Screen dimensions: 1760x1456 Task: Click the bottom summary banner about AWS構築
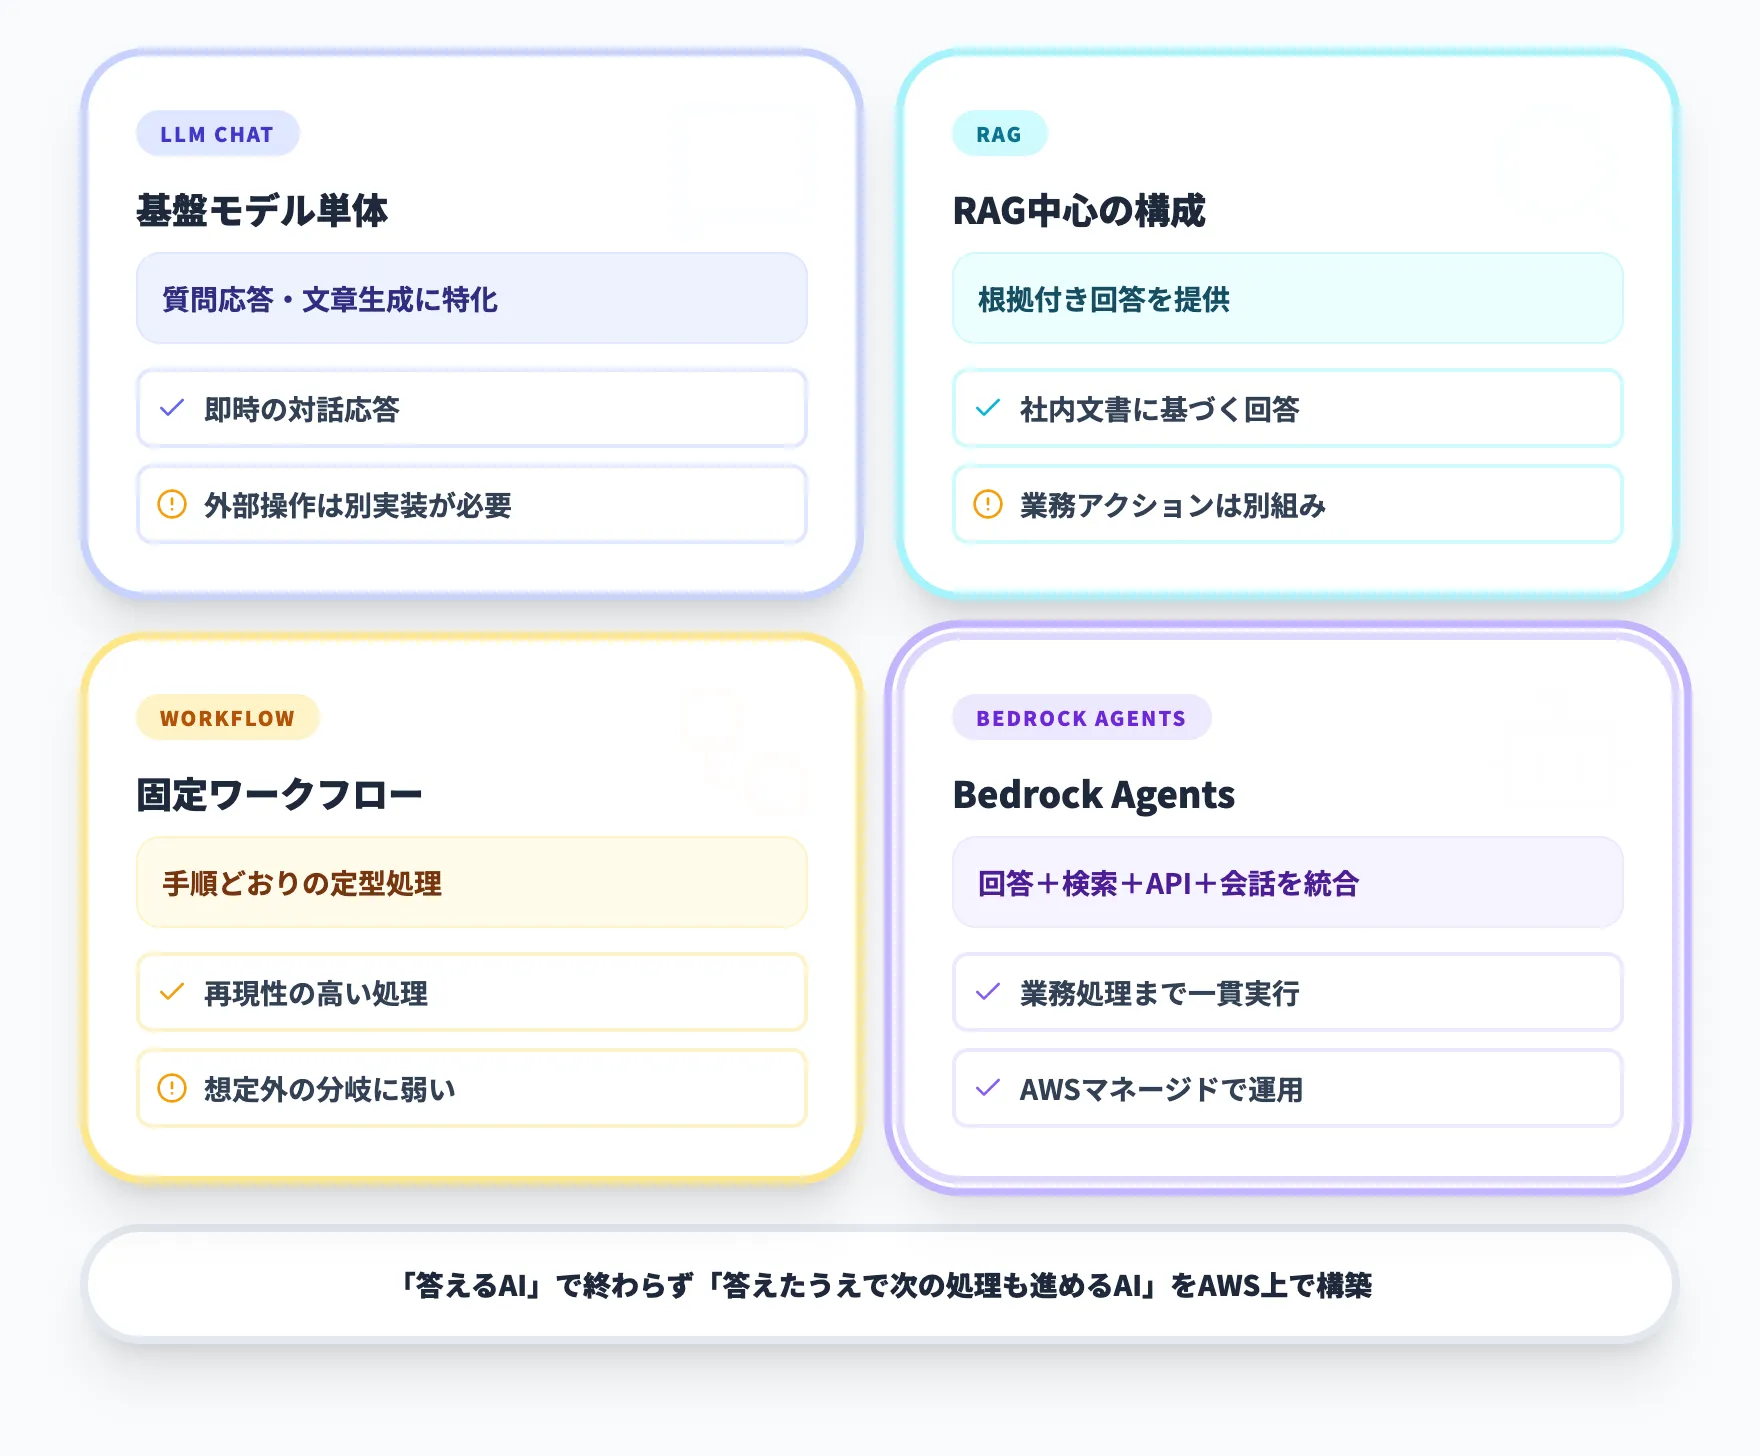(880, 1288)
